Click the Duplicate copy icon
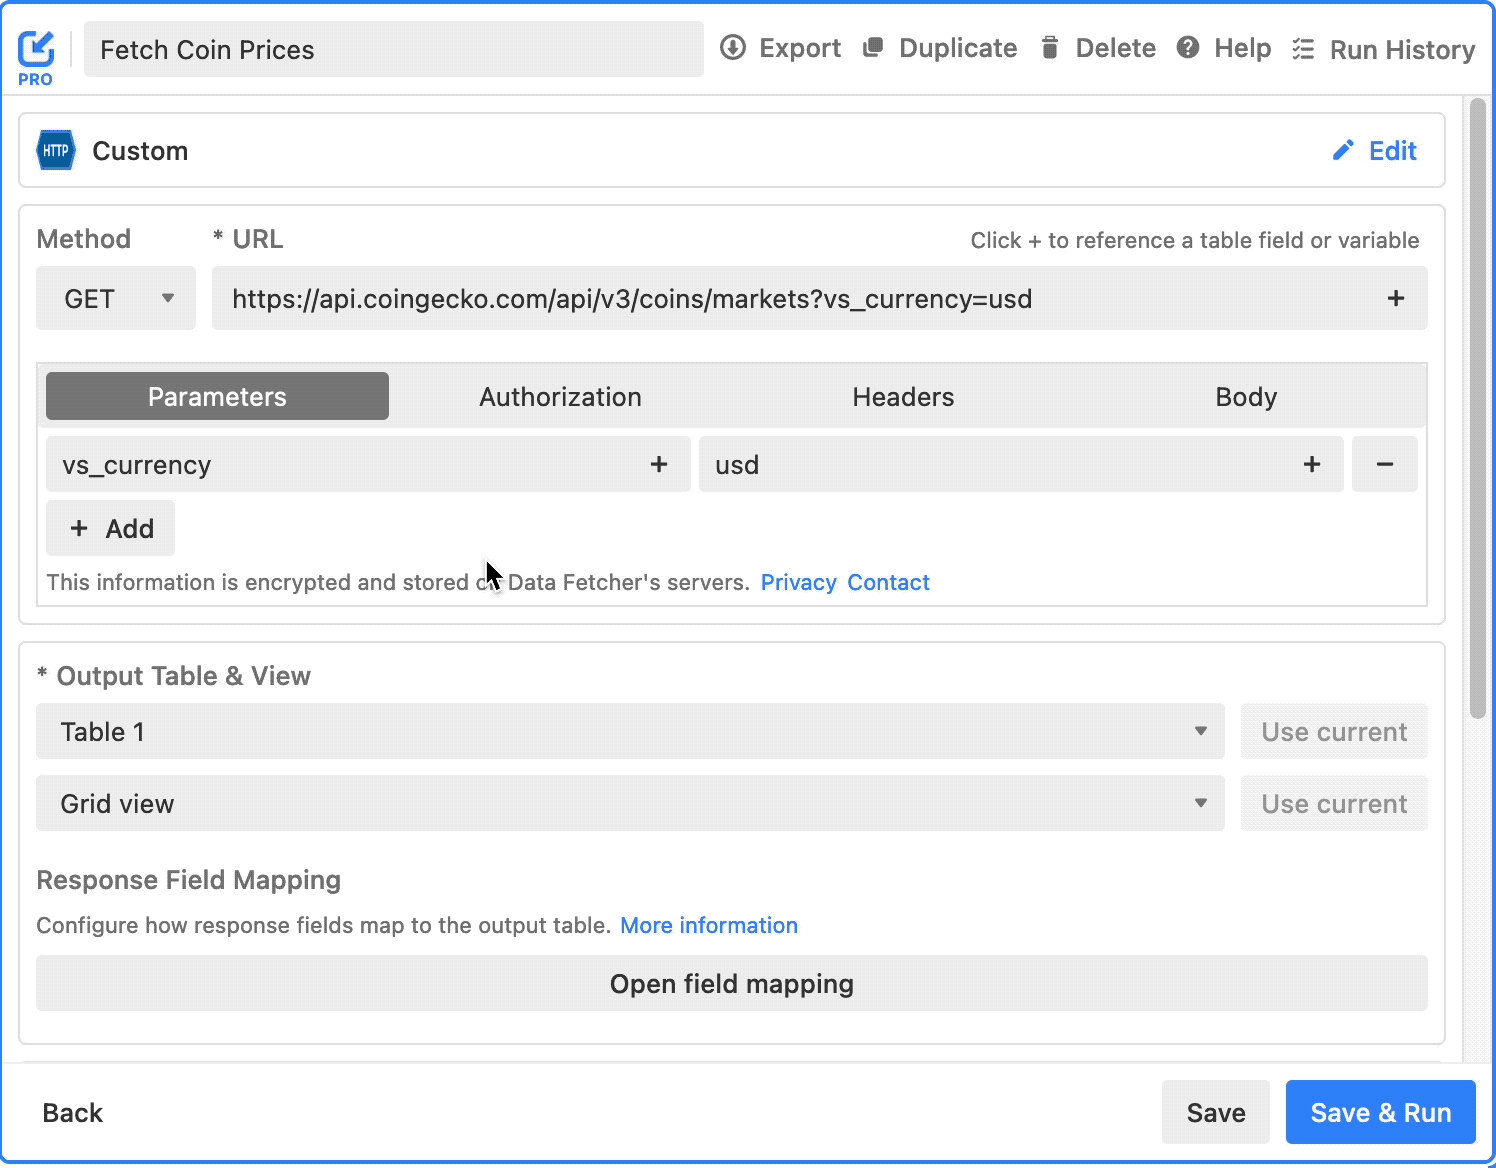 tap(873, 47)
